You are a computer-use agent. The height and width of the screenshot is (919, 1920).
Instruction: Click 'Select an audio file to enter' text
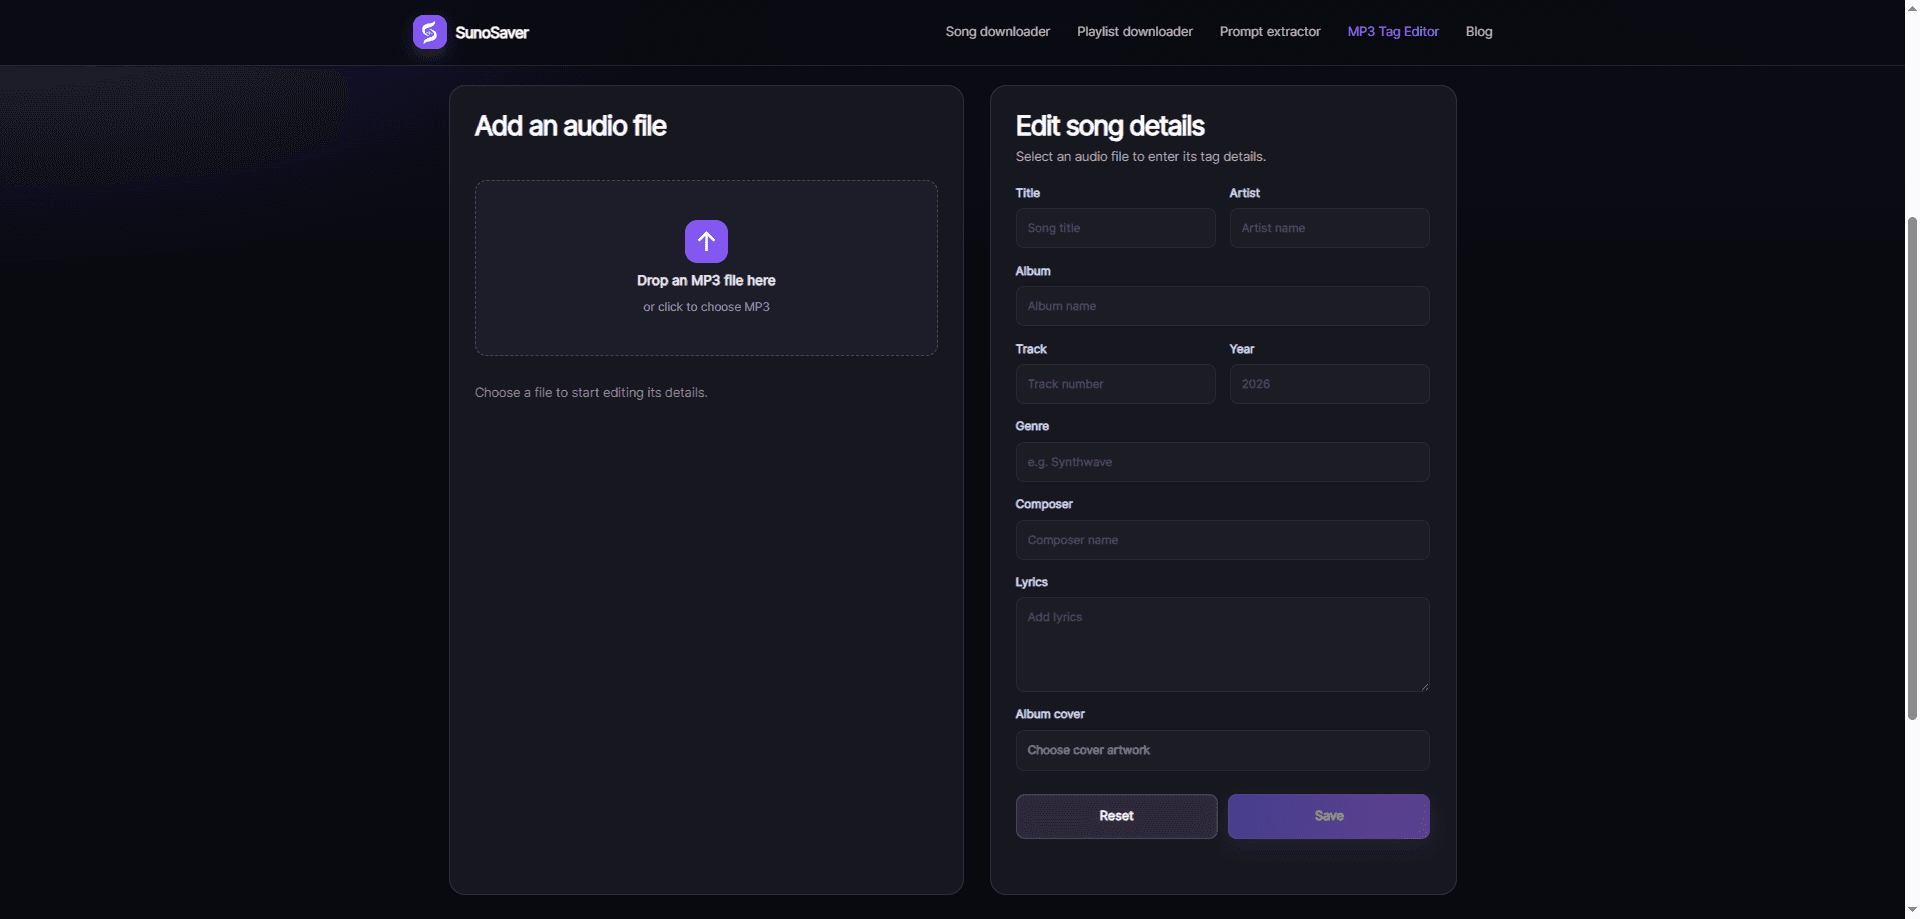(x=1141, y=157)
